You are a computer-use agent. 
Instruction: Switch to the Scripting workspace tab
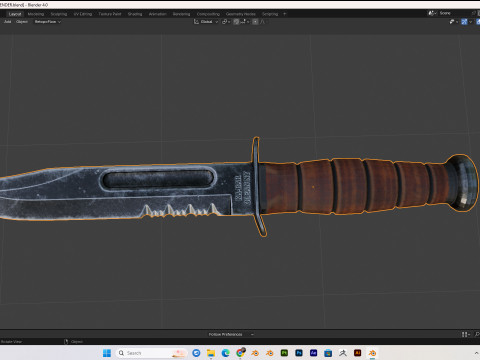click(270, 14)
